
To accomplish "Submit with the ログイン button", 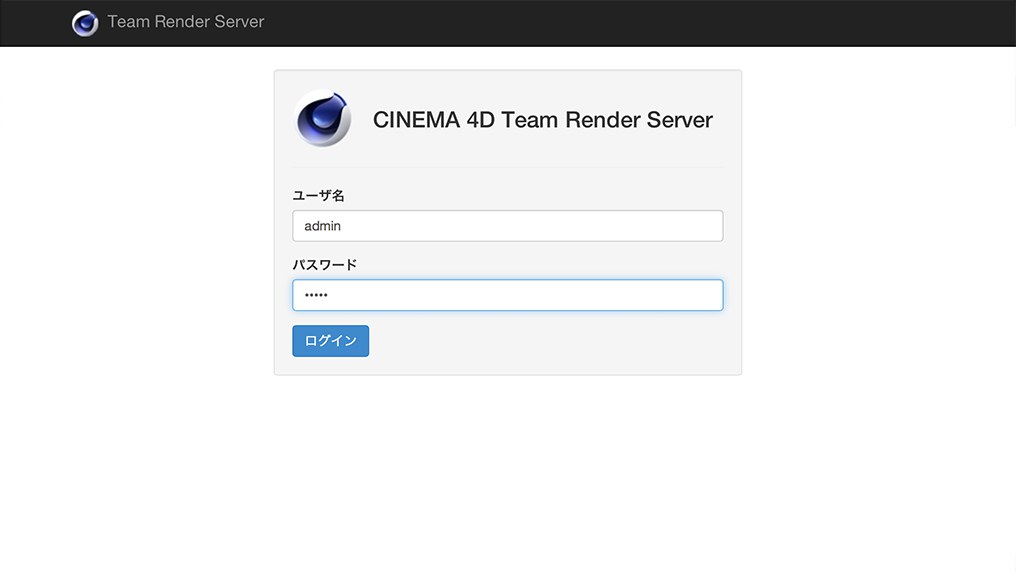I will point(330,341).
